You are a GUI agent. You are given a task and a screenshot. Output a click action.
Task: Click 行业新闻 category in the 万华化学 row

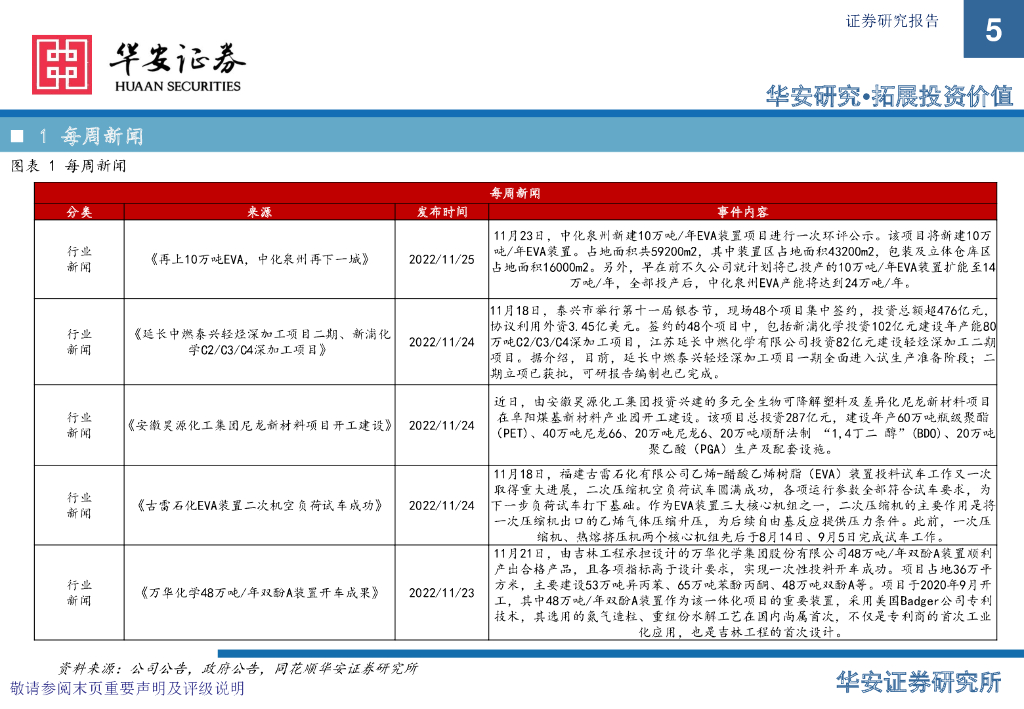79,593
